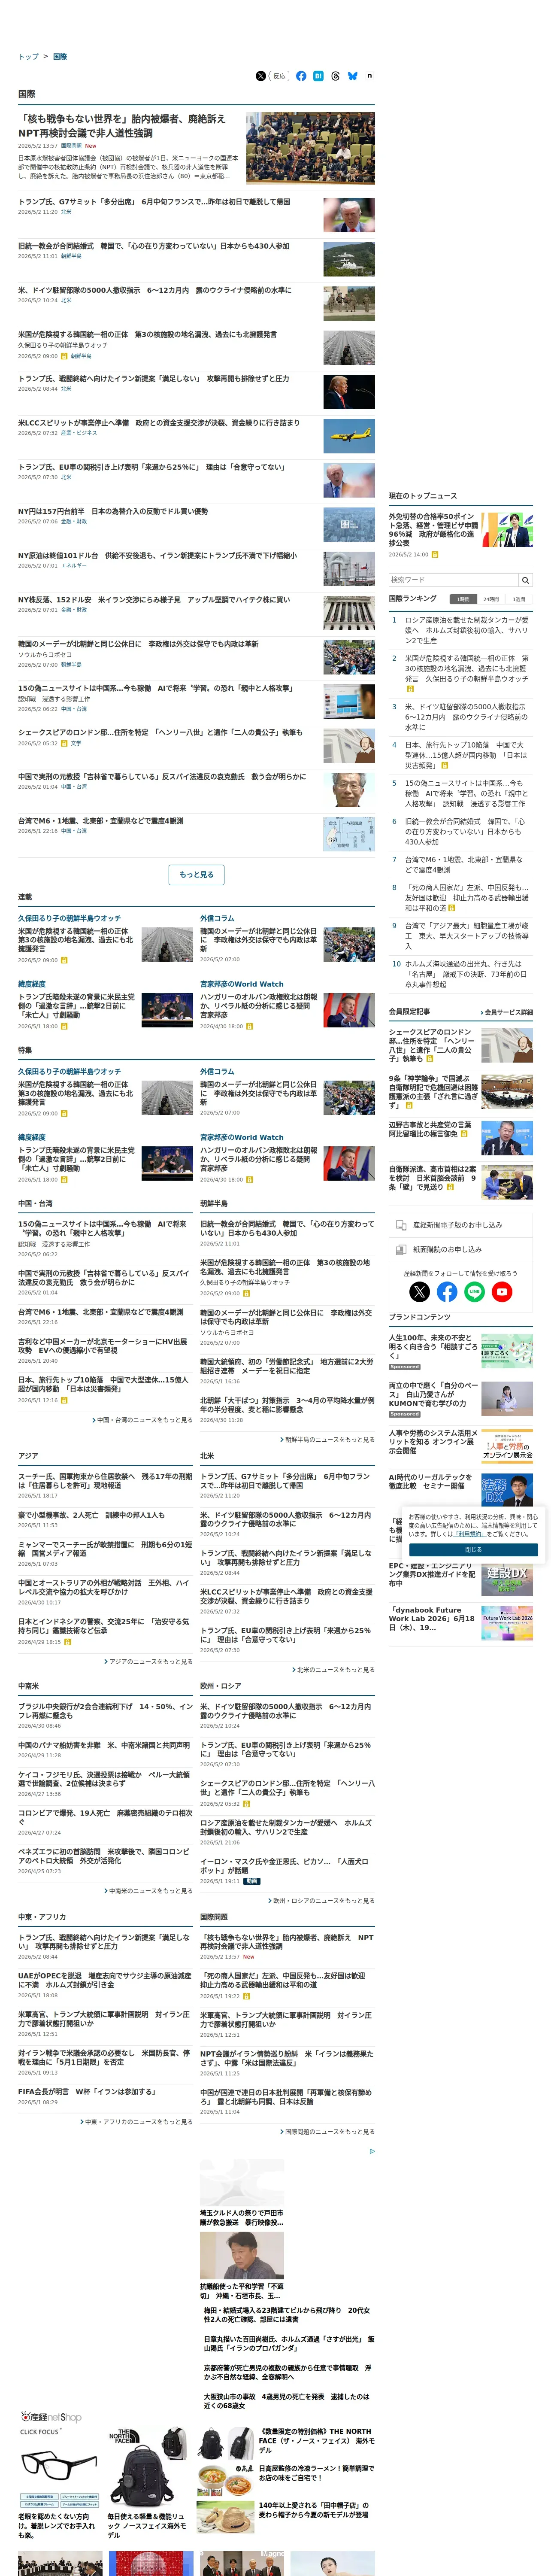Share on Facebook via top share icon
The height and width of the screenshot is (2576, 551).
[301, 76]
